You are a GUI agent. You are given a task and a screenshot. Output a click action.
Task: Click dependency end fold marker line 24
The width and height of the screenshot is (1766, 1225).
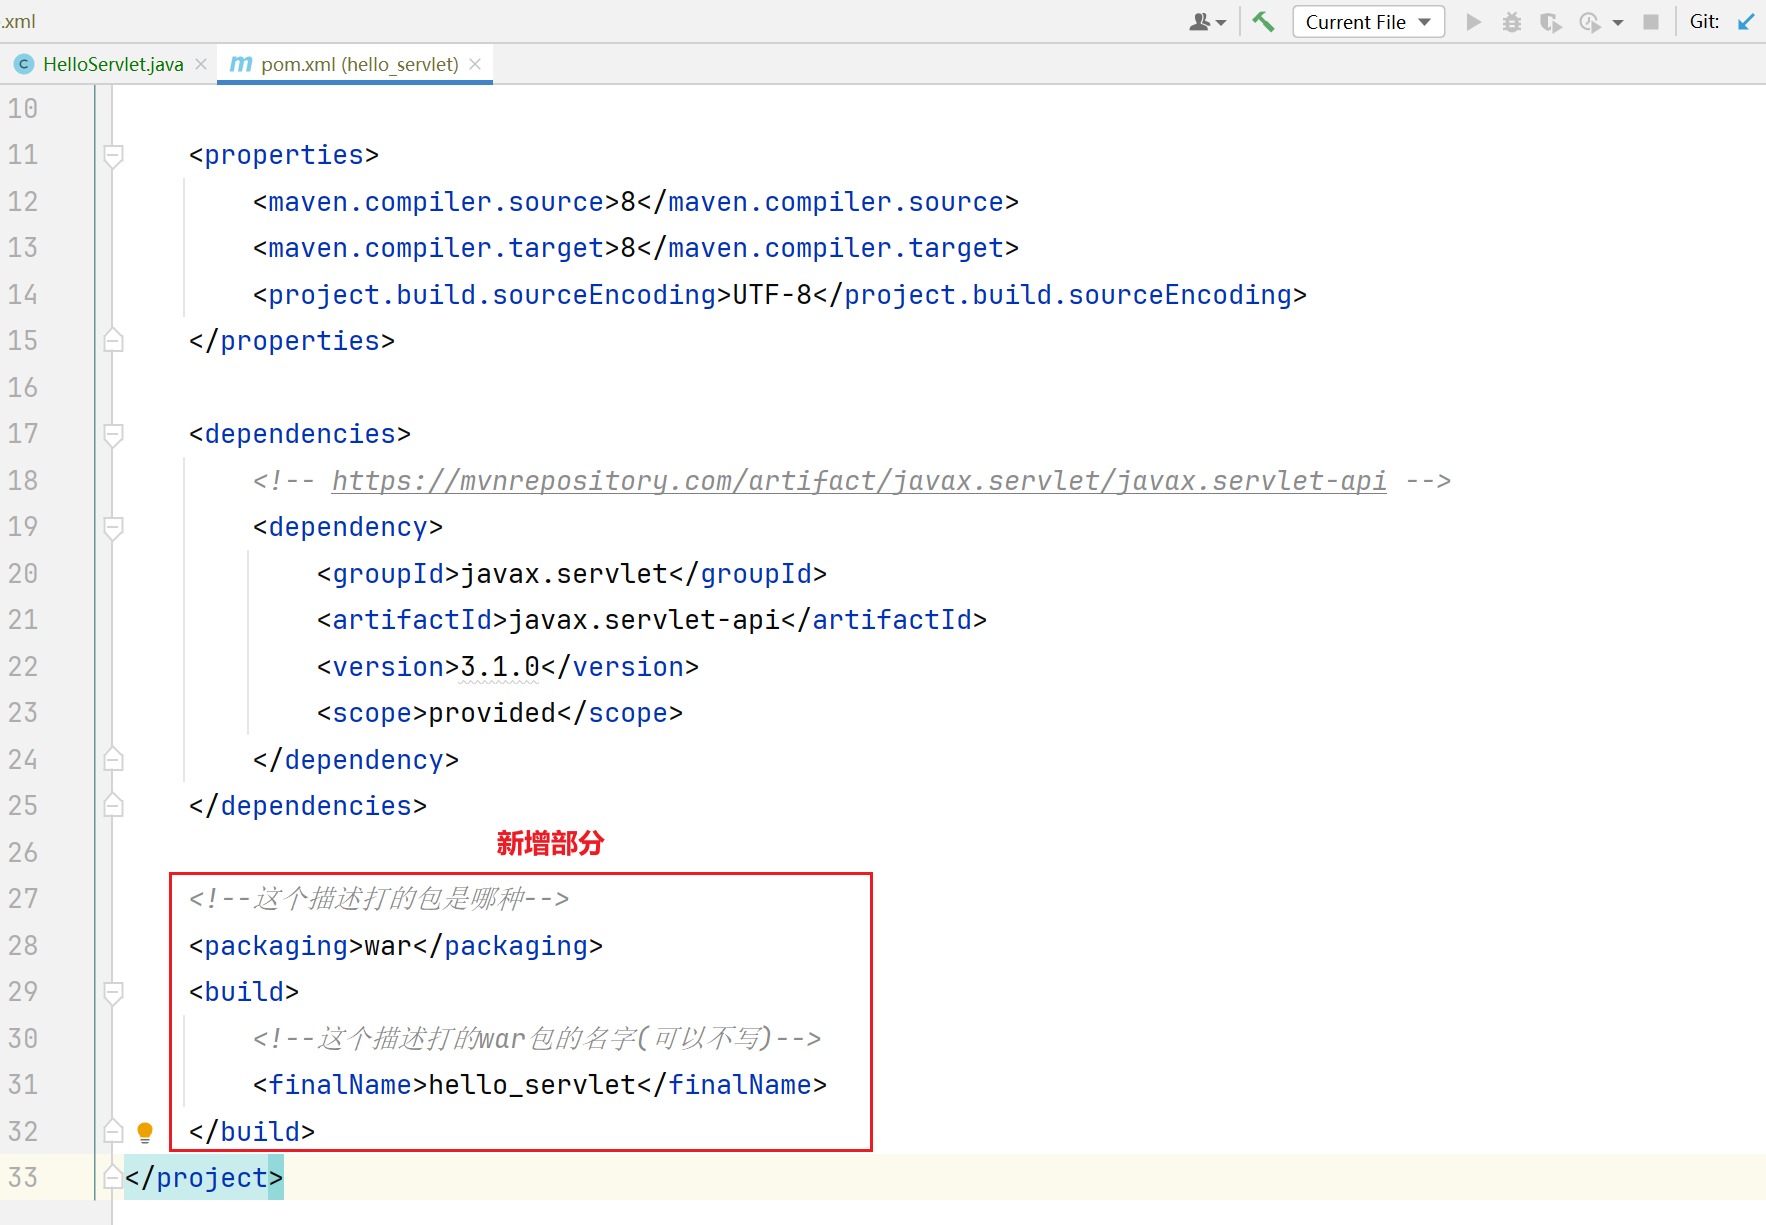pos(114,760)
